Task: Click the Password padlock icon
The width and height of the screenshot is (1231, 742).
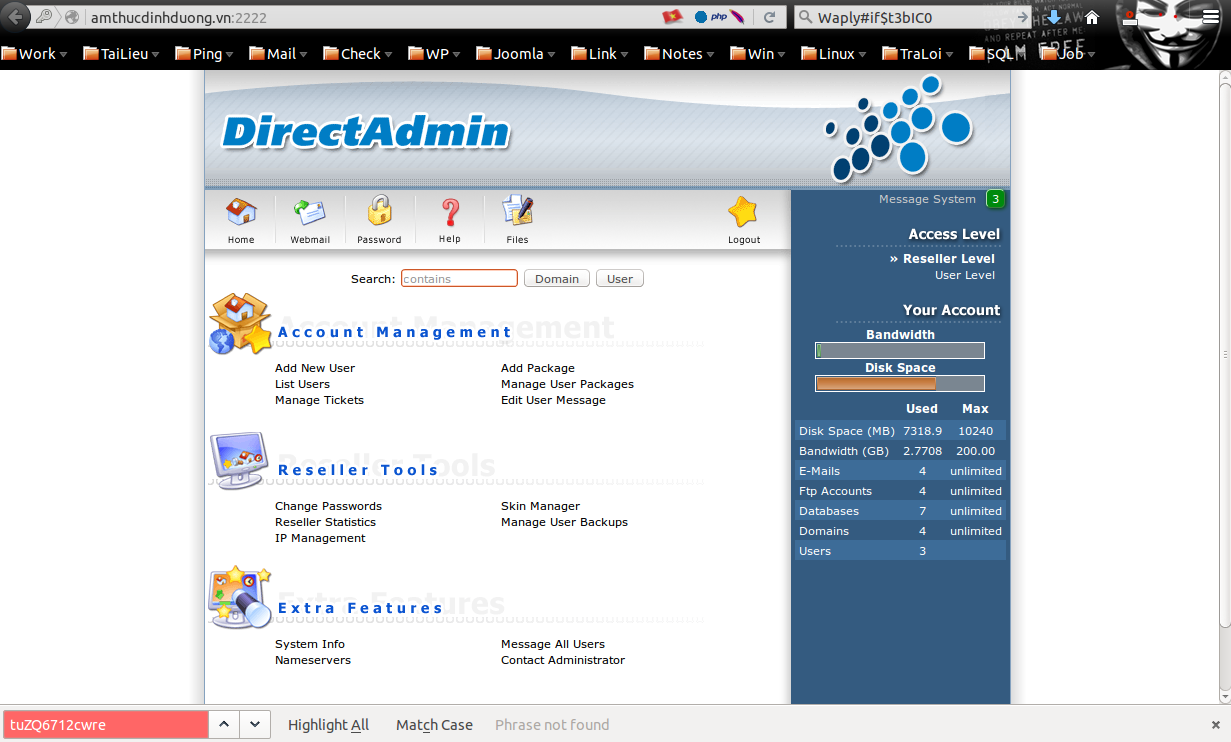Action: (379, 211)
